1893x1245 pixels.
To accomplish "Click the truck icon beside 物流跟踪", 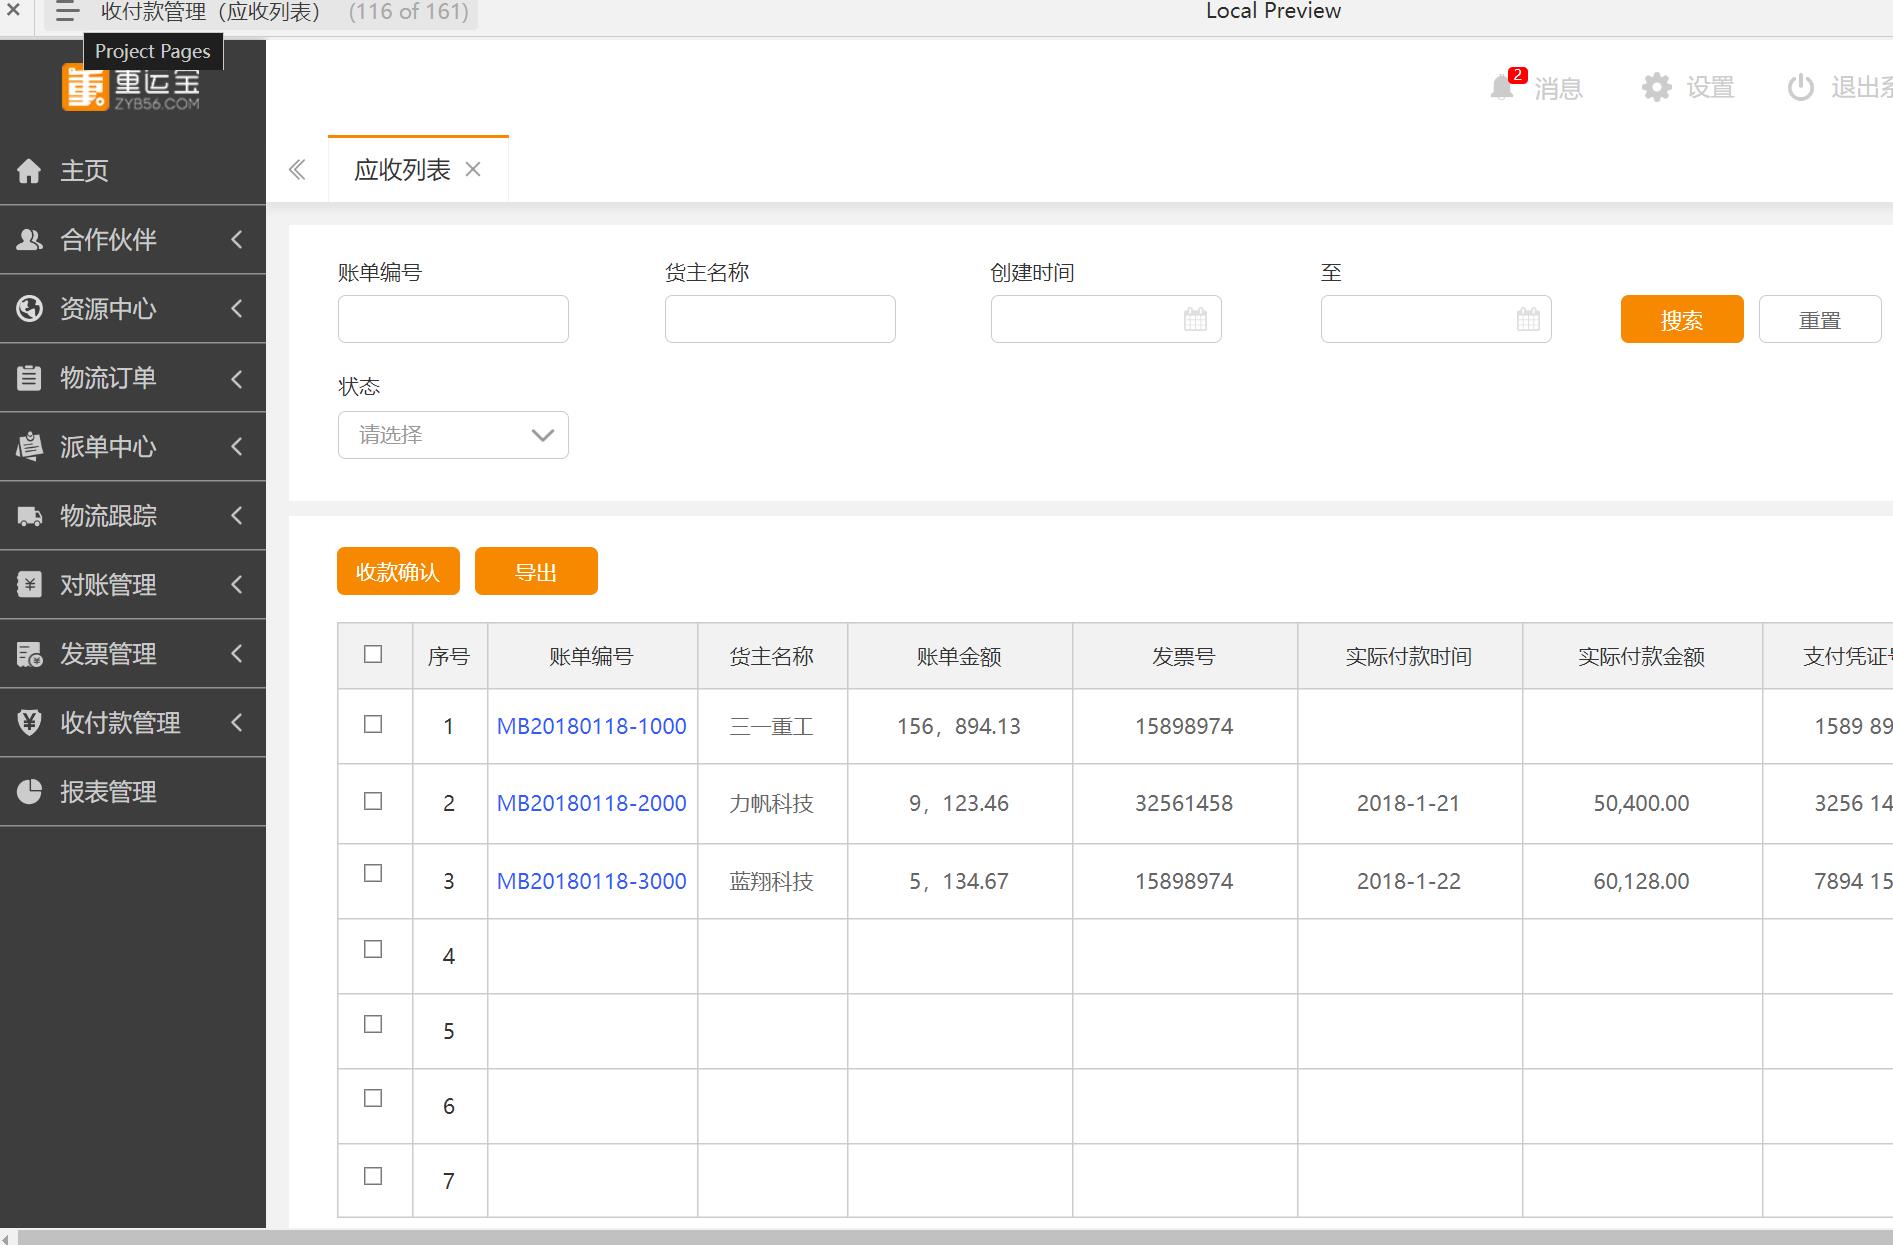I will click(x=29, y=516).
